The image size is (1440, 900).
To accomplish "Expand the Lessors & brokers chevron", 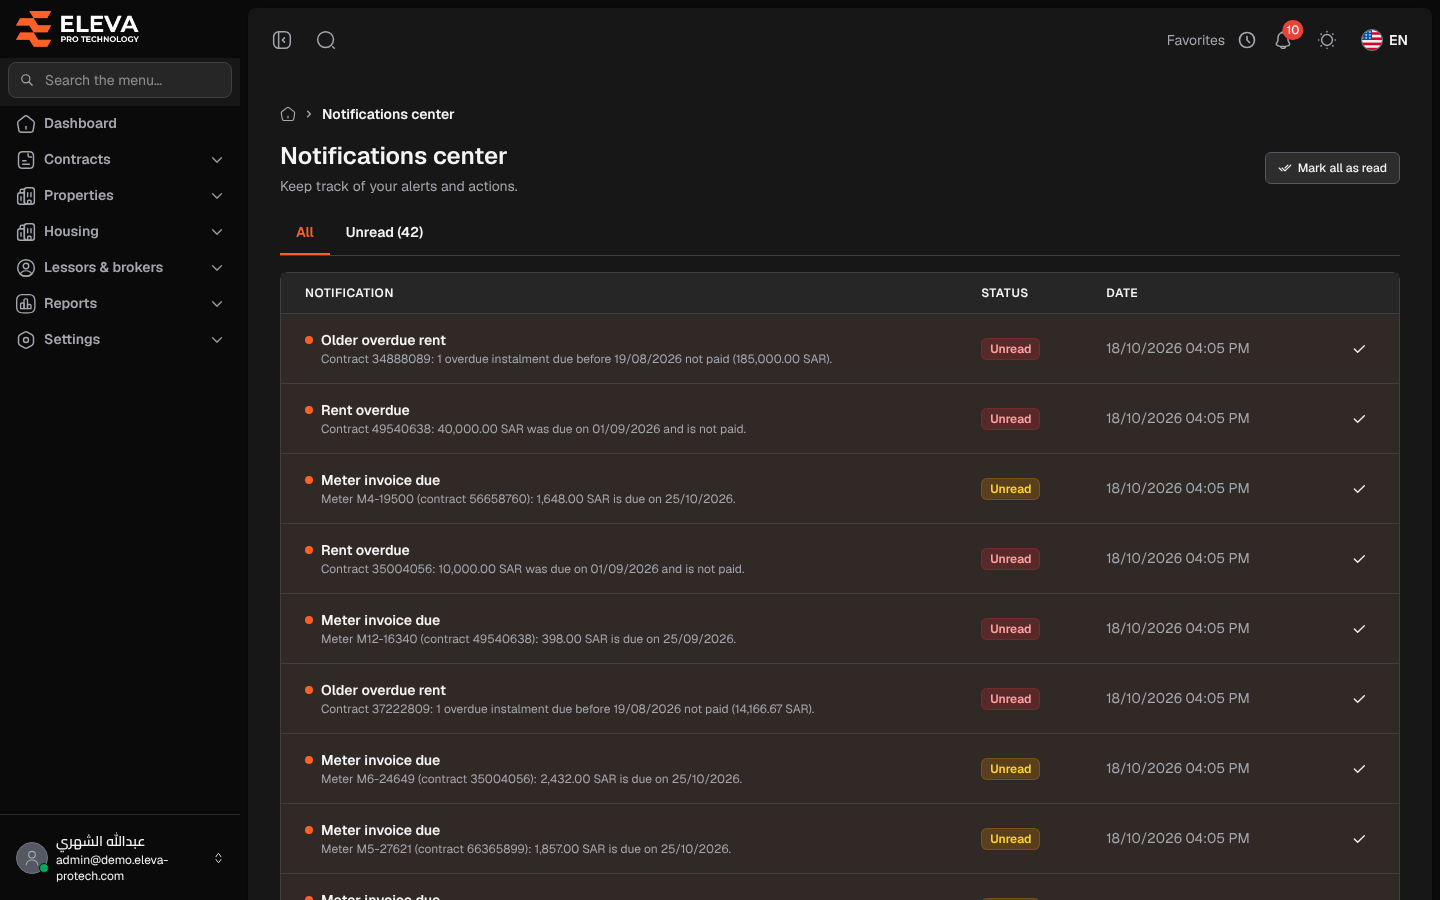I will click(217, 268).
